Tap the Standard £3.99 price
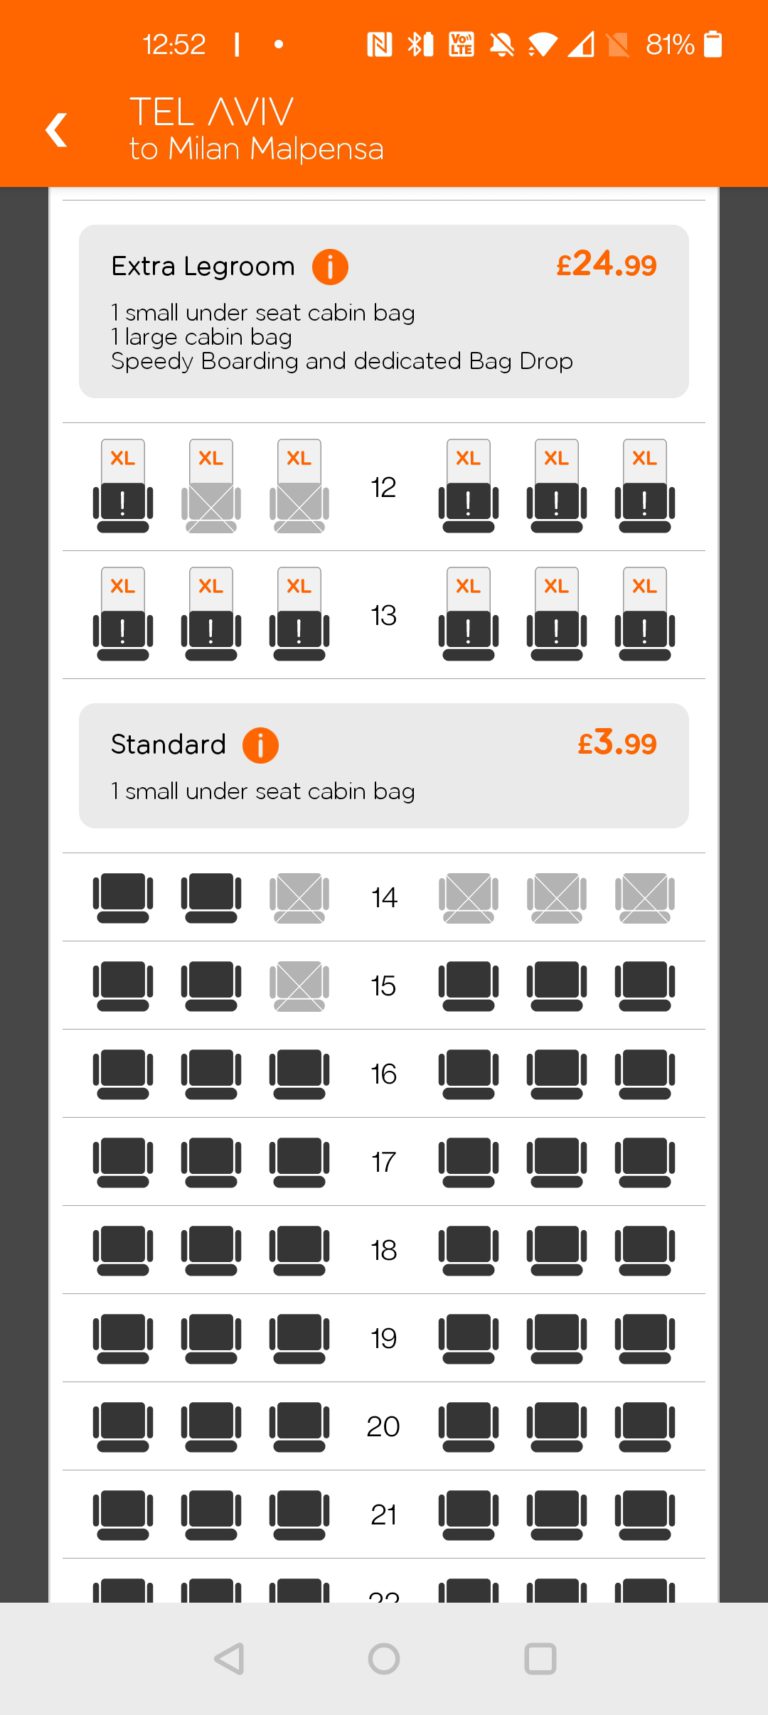Viewport: 768px width, 1715px height. 617,743
